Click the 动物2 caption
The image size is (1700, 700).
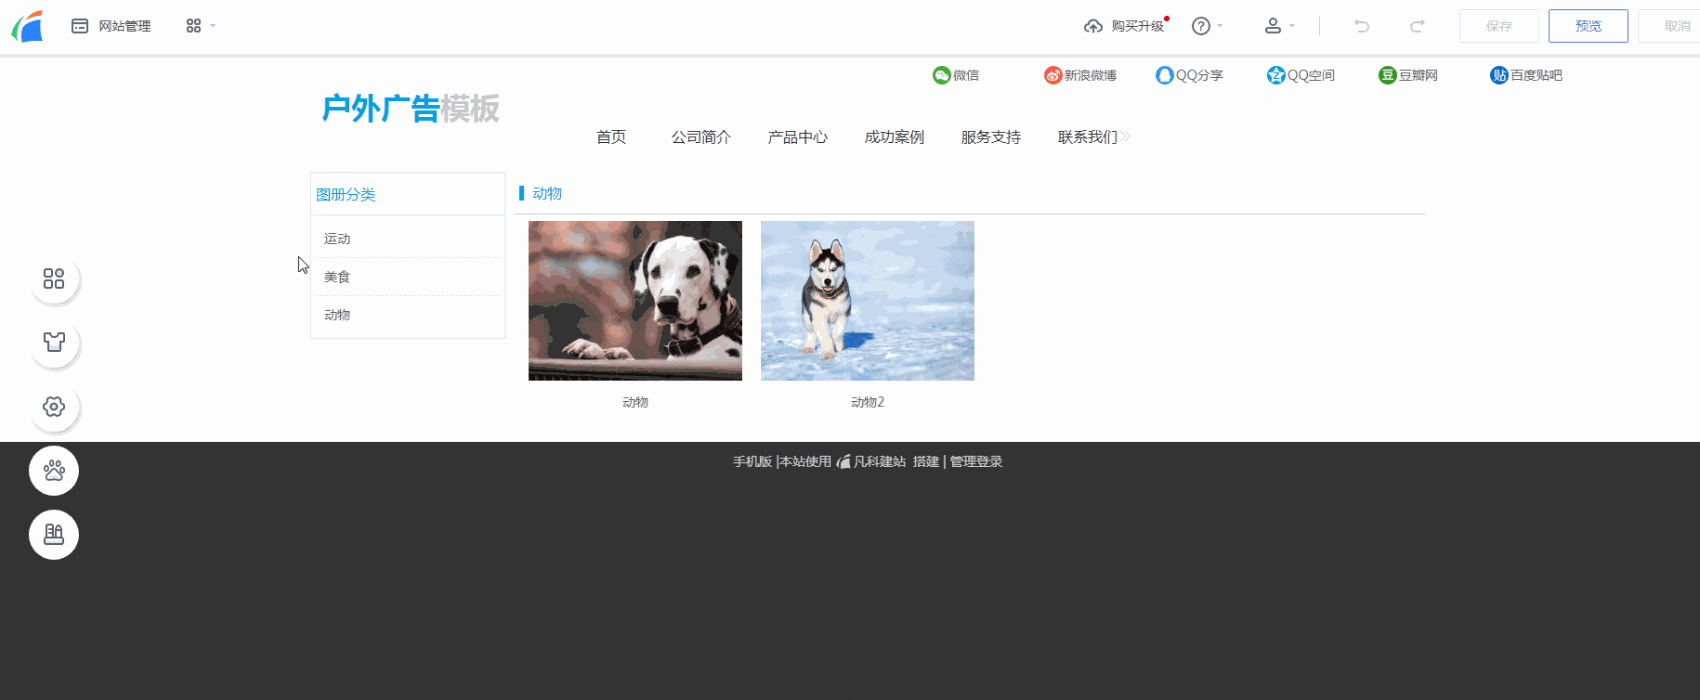[x=867, y=402]
